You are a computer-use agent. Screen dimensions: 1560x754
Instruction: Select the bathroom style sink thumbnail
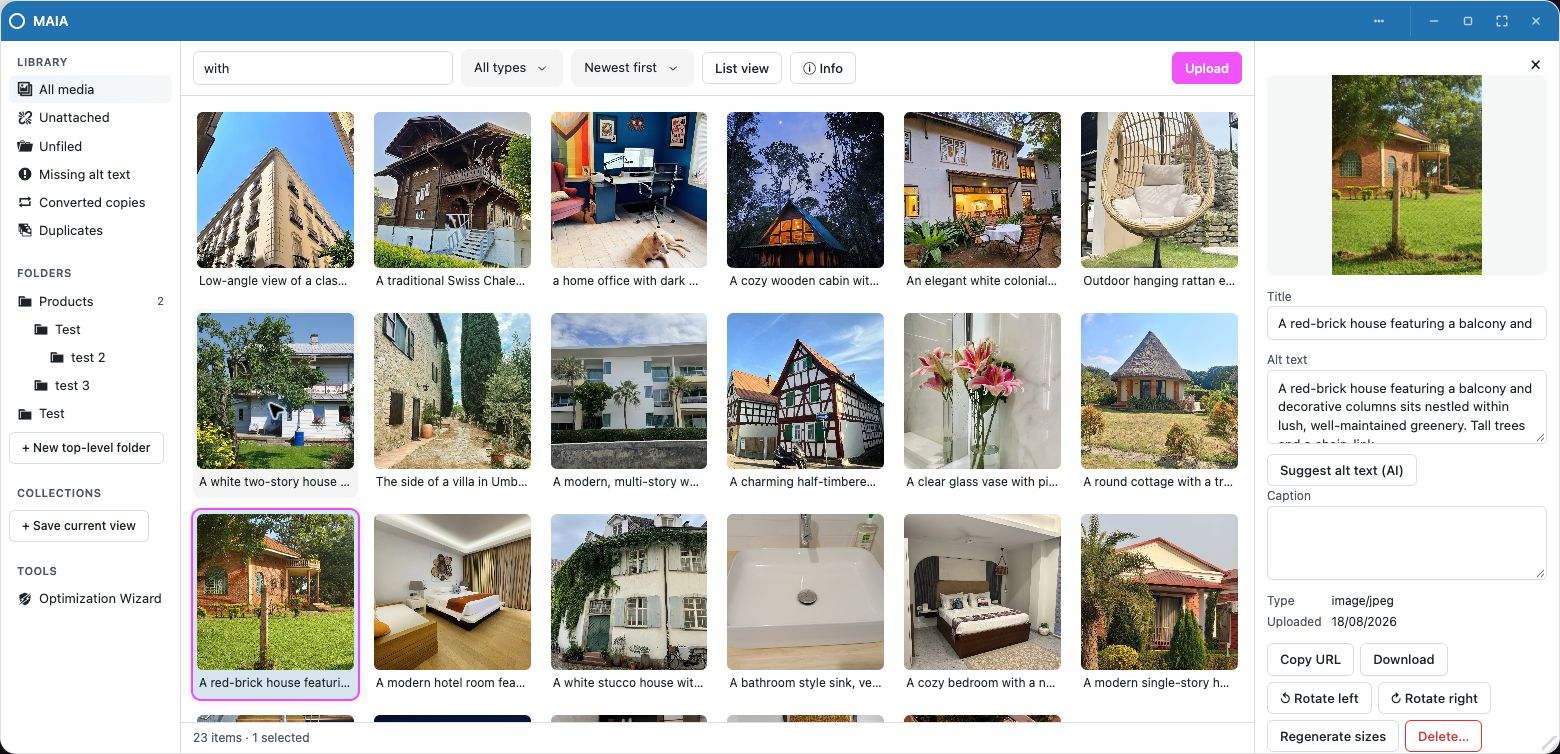tap(805, 592)
